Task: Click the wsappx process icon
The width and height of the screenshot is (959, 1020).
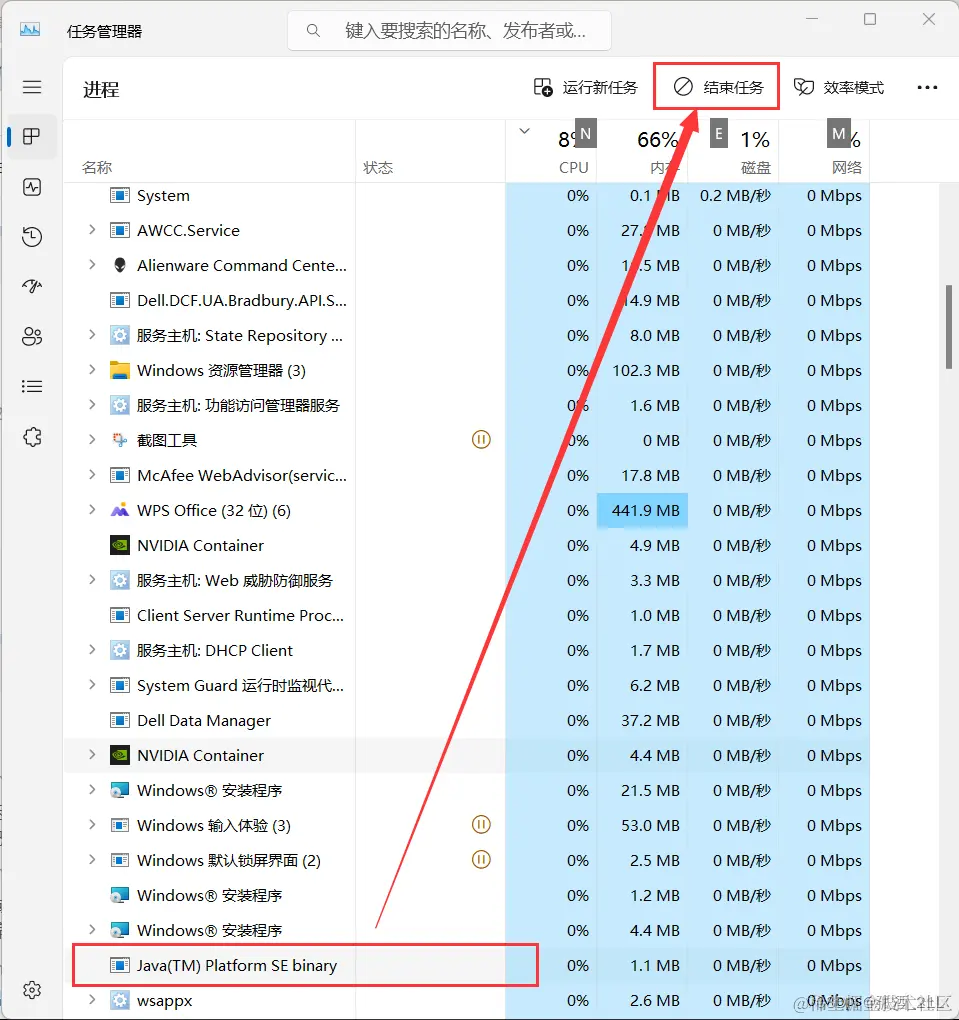Action: click(x=120, y=1000)
